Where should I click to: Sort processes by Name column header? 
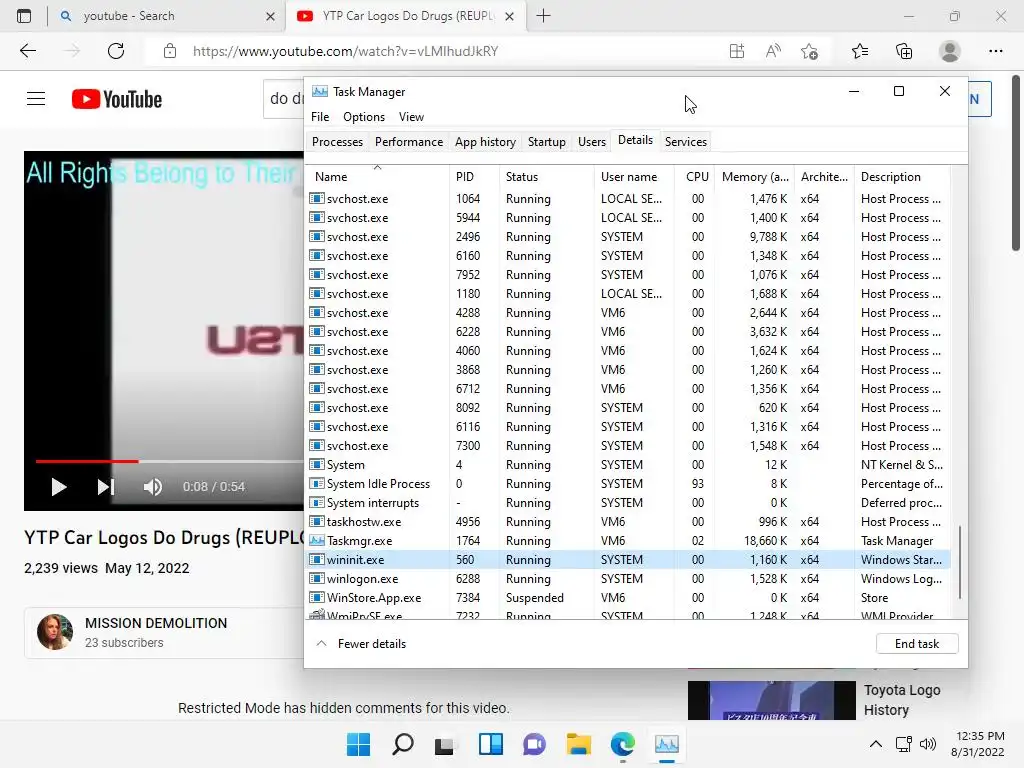(x=377, y=176)
